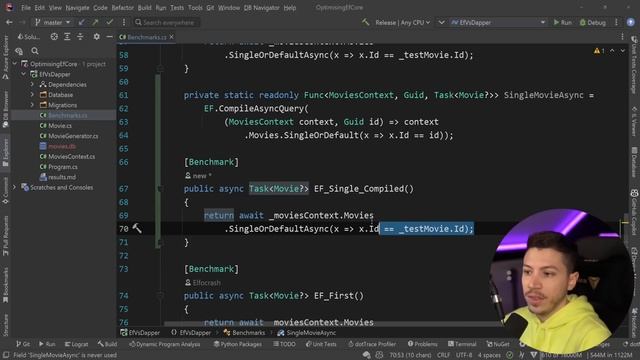Click the Debug button
640x360 pixels.
pos(593,22)
